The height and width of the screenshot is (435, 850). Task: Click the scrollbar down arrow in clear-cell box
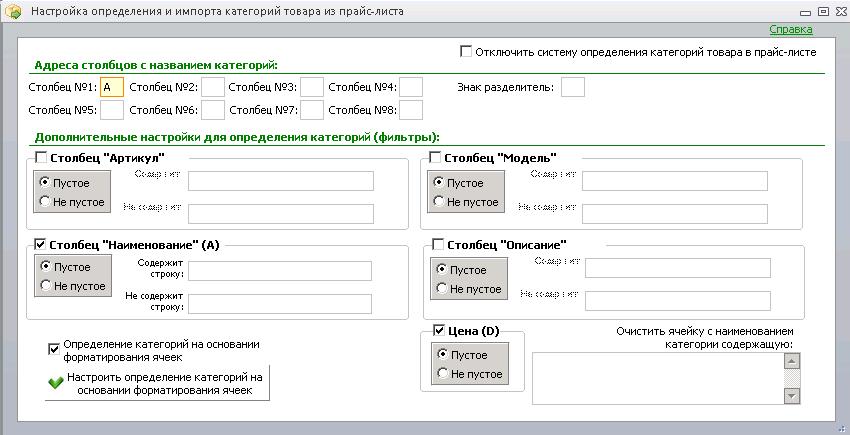(792, 396)
